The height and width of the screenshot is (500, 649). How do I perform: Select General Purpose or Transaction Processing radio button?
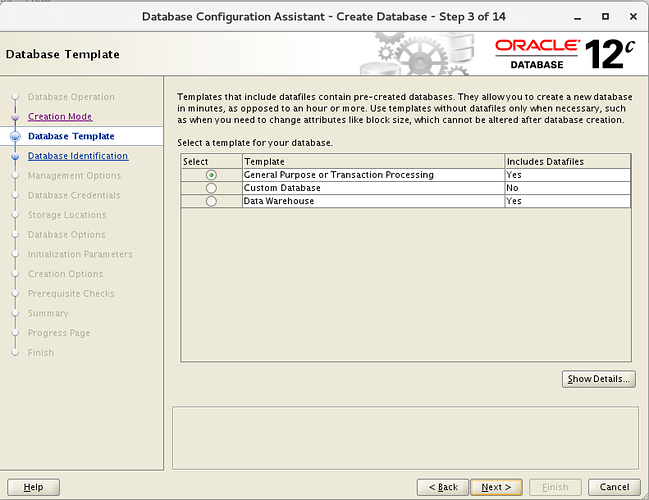211,175
